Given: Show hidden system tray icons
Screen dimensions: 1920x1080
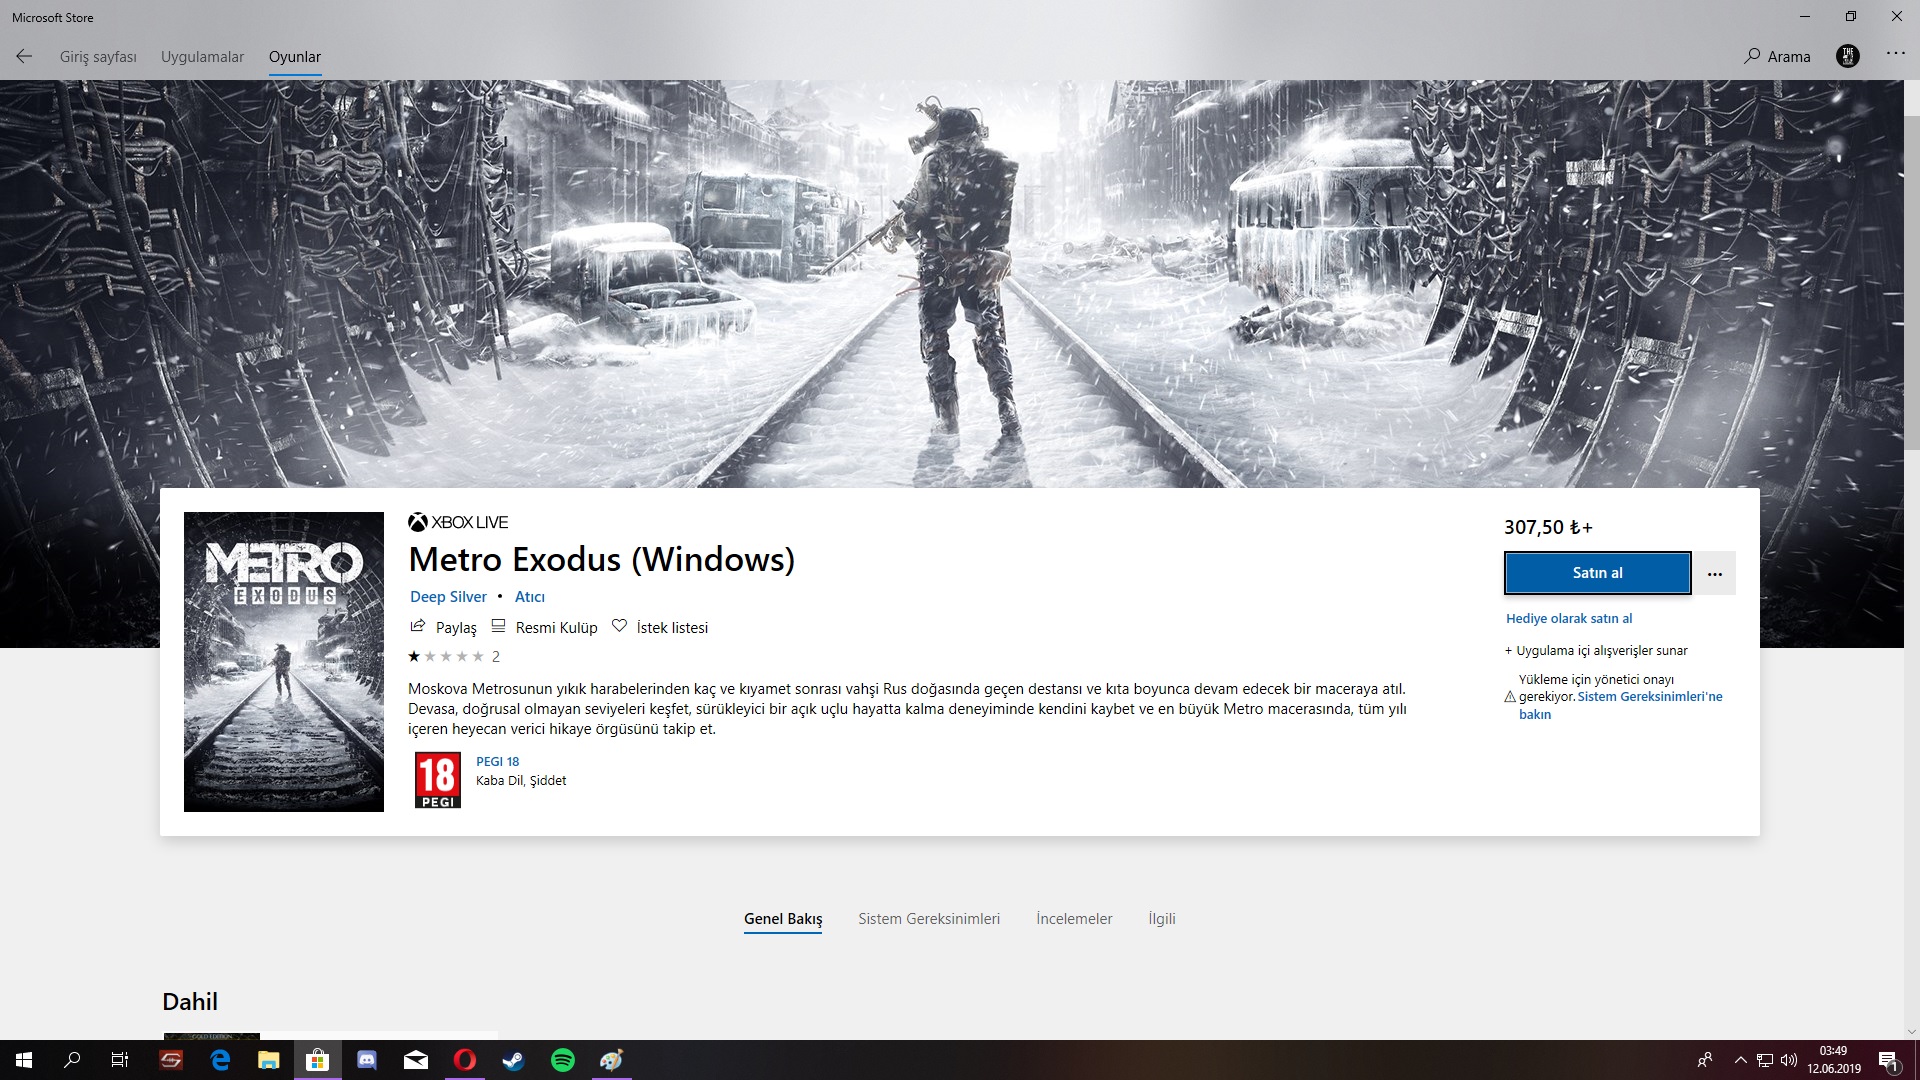Looking at the screenshot, I should point(1741,1060).
